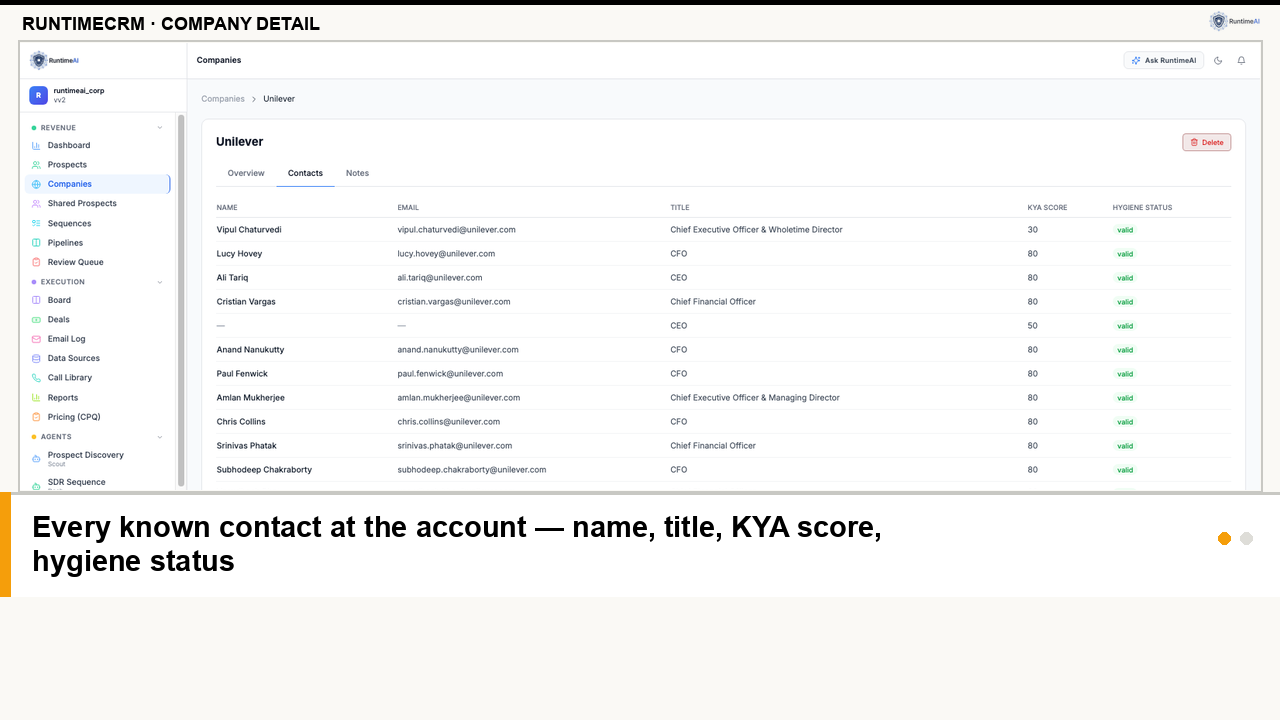Open the Pricing (CPQ) icon
Screen dimensions: 1280x720
click(x=37, y=417)
